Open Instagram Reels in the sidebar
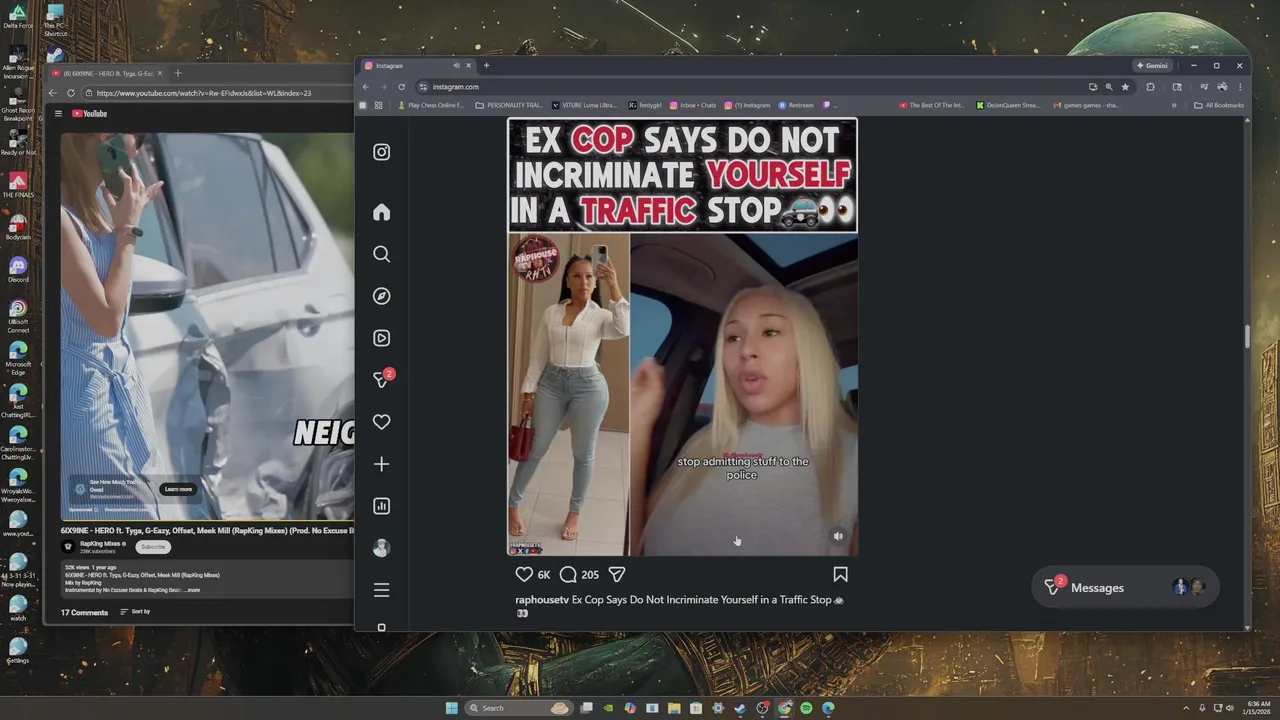Image resolution: width=1280 pixels, height=720 pixels. click(x=381, y=338)
